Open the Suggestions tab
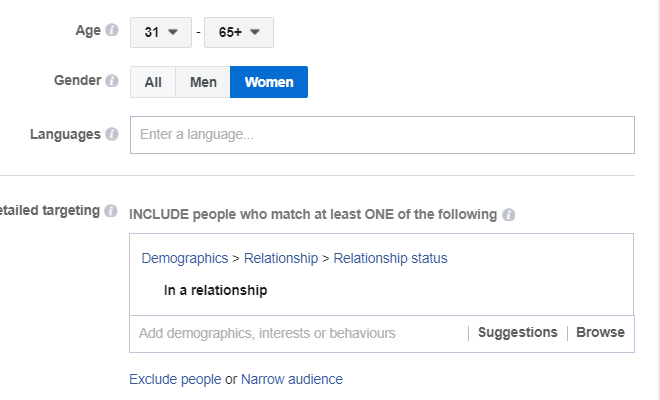Image resolution: width=660 pixels, height=400 pixels. (x=517, y=333)
